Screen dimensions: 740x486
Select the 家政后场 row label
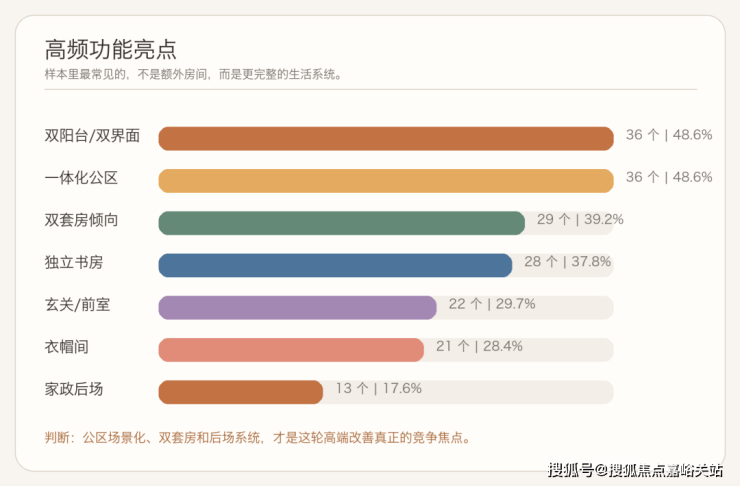74,389
